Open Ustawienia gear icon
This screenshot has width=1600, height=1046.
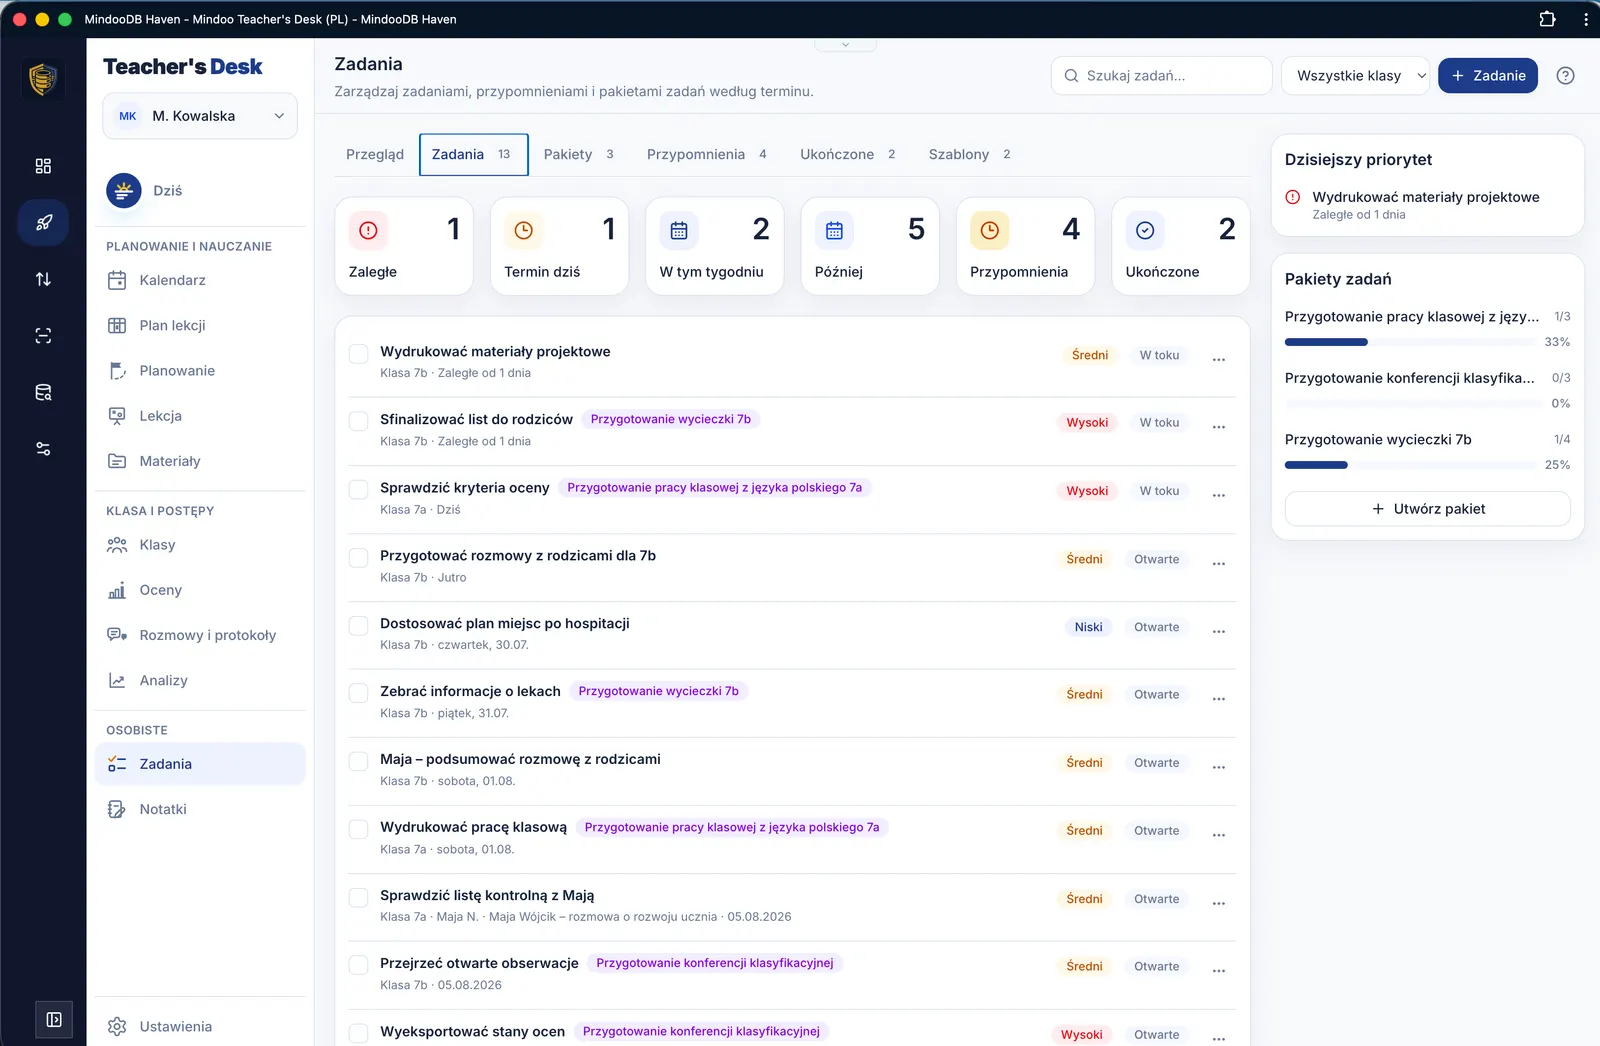click(117, 1026)
